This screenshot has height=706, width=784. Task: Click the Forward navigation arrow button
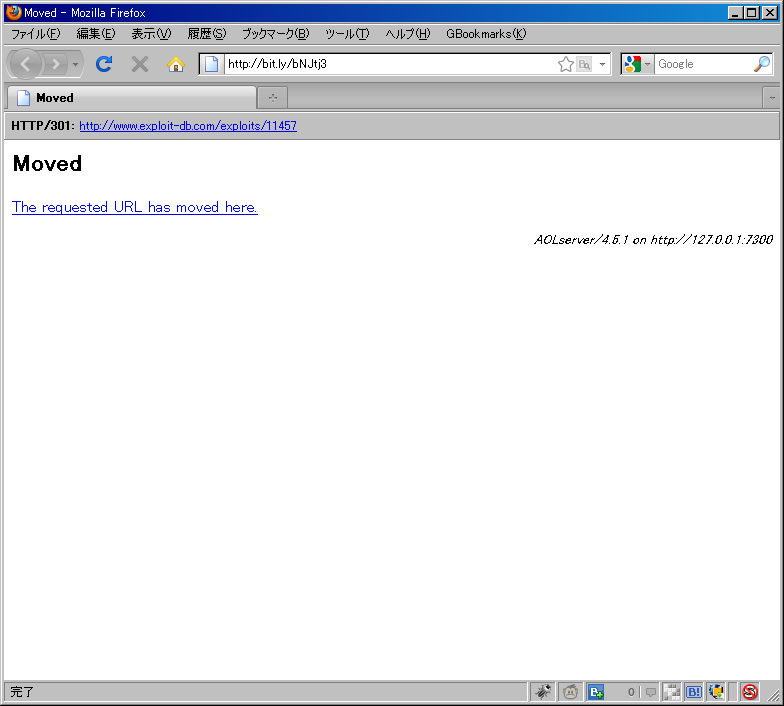tap(56, 64)
